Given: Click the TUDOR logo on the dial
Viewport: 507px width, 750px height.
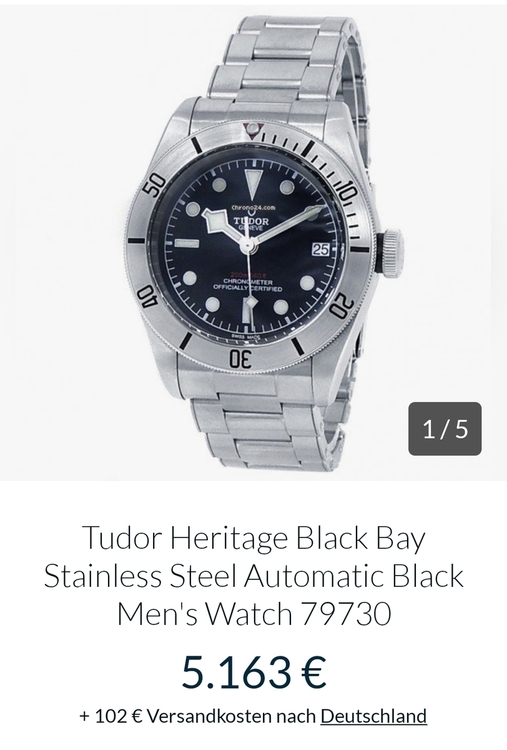Looking at the screenshot, I should tap(251, 221).
